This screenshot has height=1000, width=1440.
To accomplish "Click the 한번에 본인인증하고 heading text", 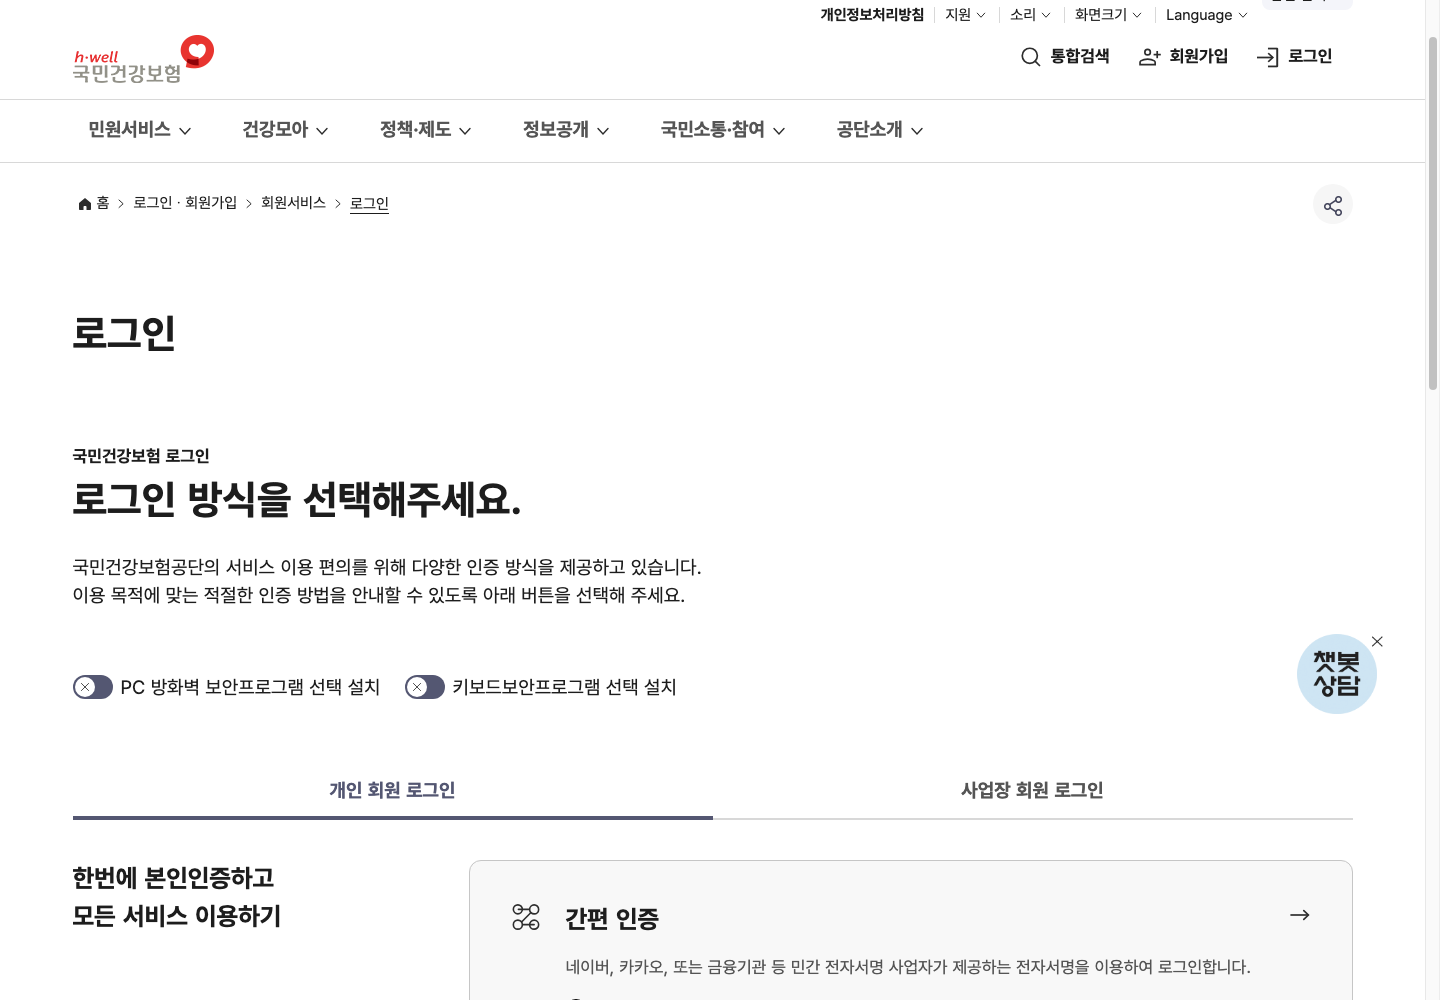I will [173, 877].
